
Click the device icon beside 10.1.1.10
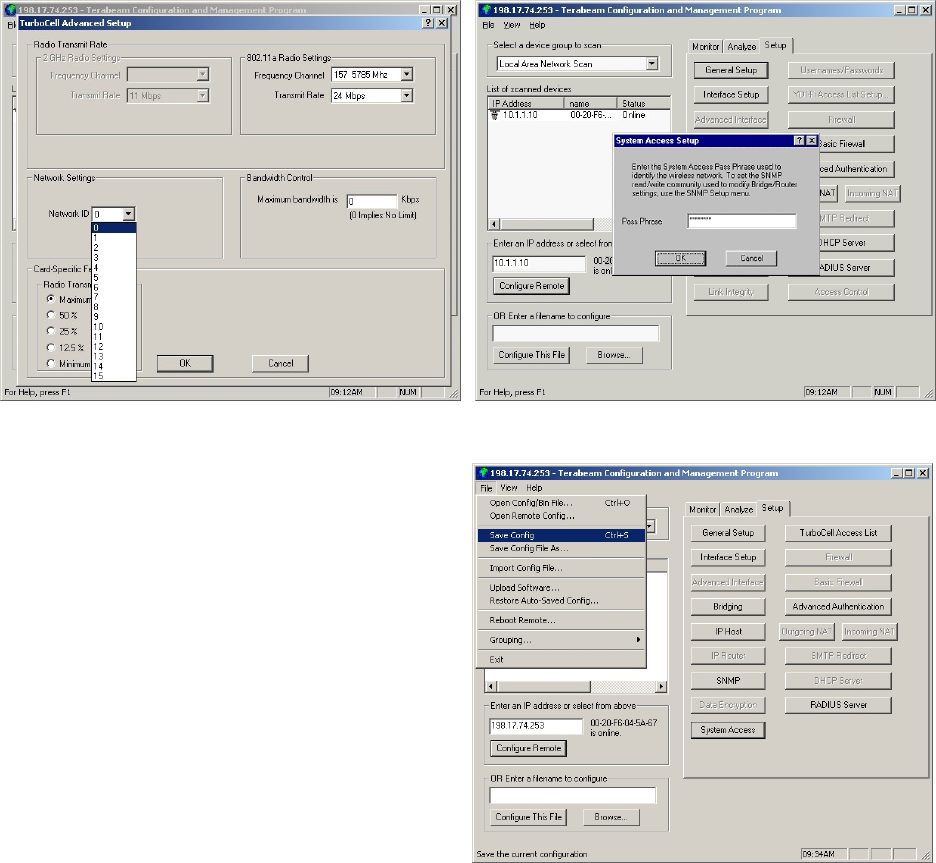coord(494,115)
